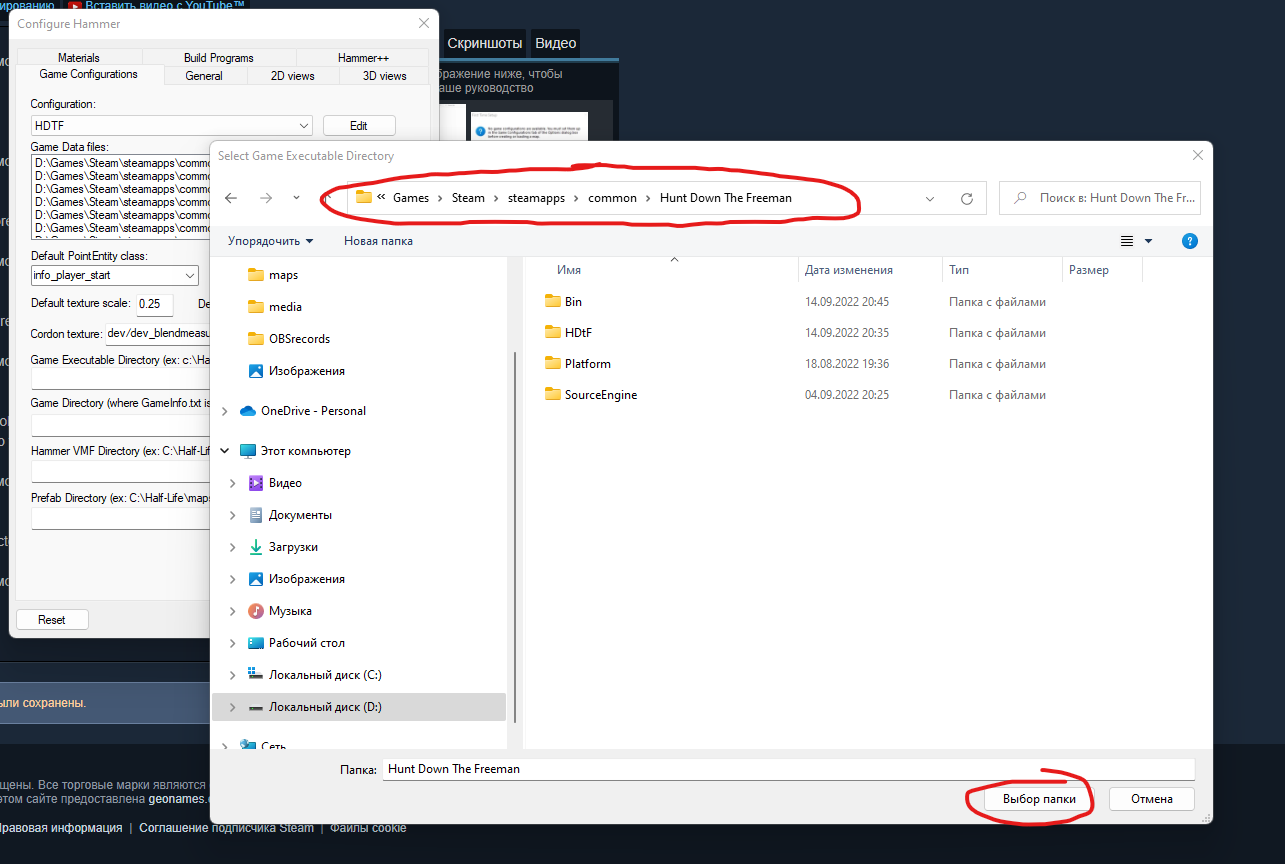
Task: Click the Папка folder name field
Action: [788, 769]
